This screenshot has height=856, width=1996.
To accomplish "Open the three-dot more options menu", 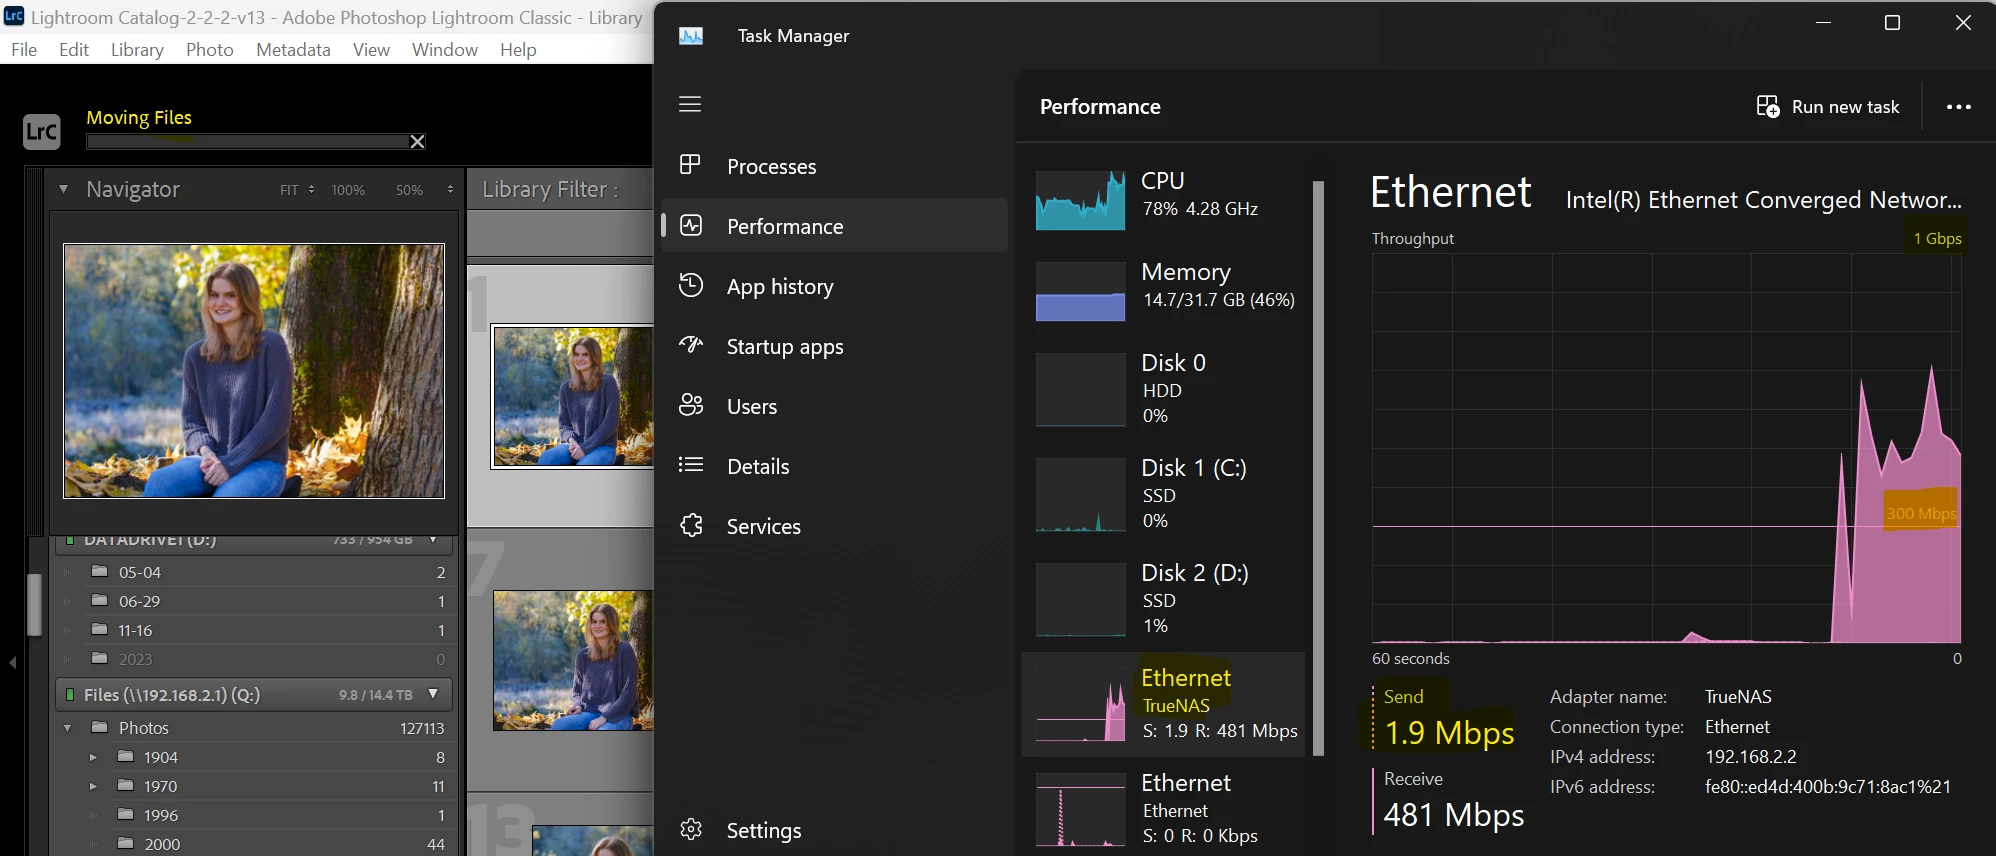I will click(1959, 107).
